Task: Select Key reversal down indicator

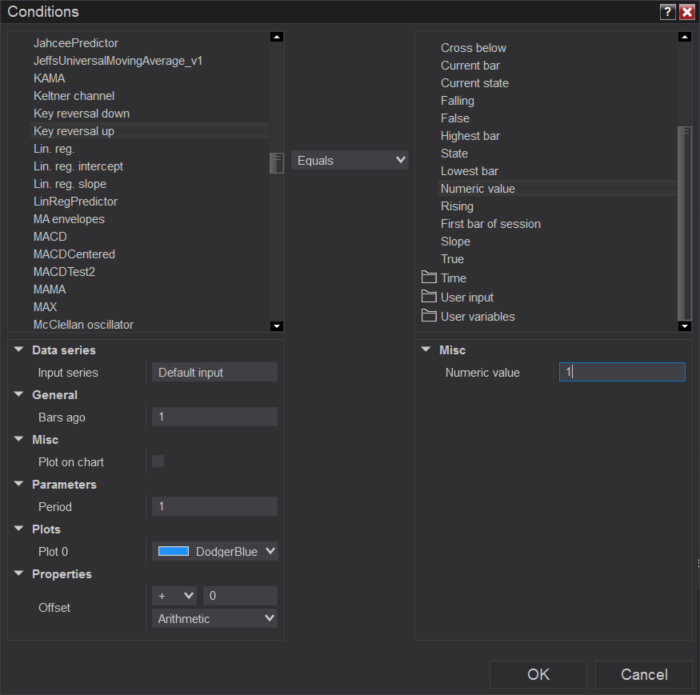Action: (x=82, y=113)
